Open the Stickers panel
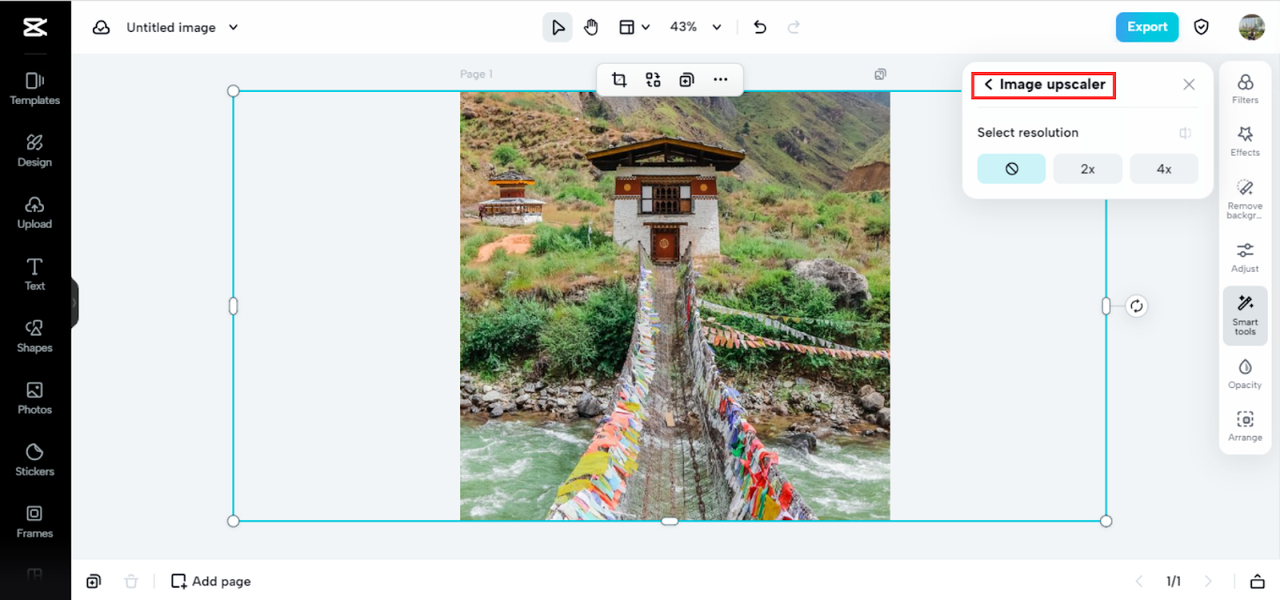Image resolution: width=1280 pixels, height=600 pixels. [x=35, y=460]
